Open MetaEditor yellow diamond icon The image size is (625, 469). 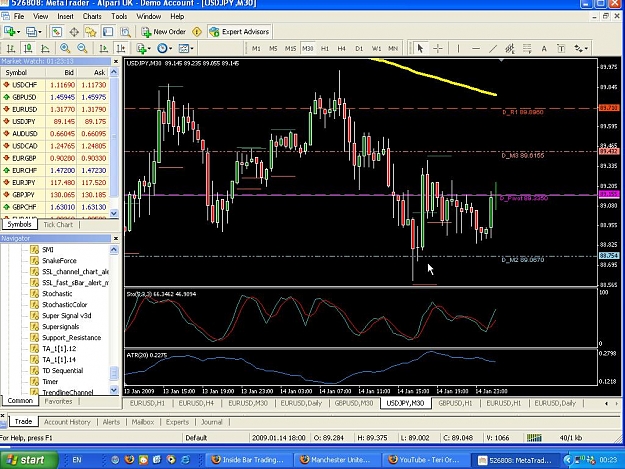[x=197, y=31]
